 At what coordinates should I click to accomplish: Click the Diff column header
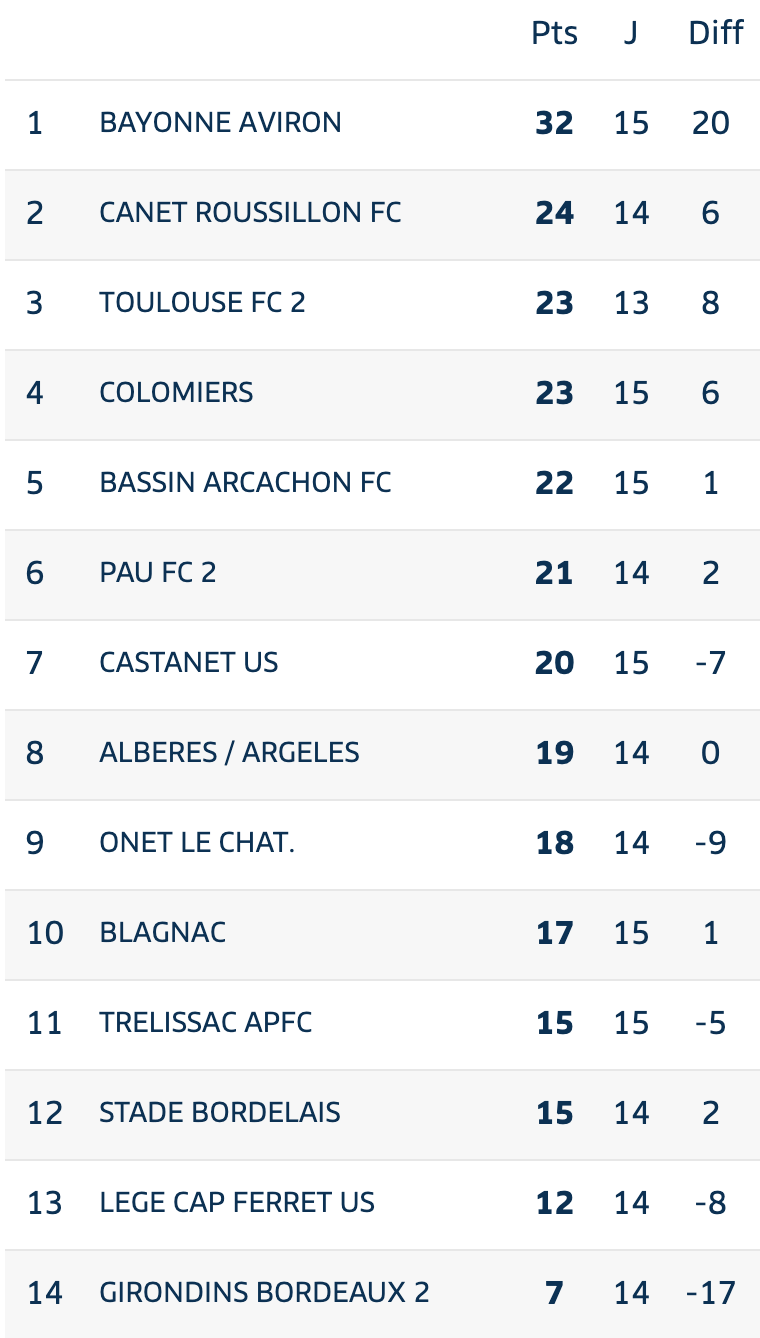click(x=716, y=33)
